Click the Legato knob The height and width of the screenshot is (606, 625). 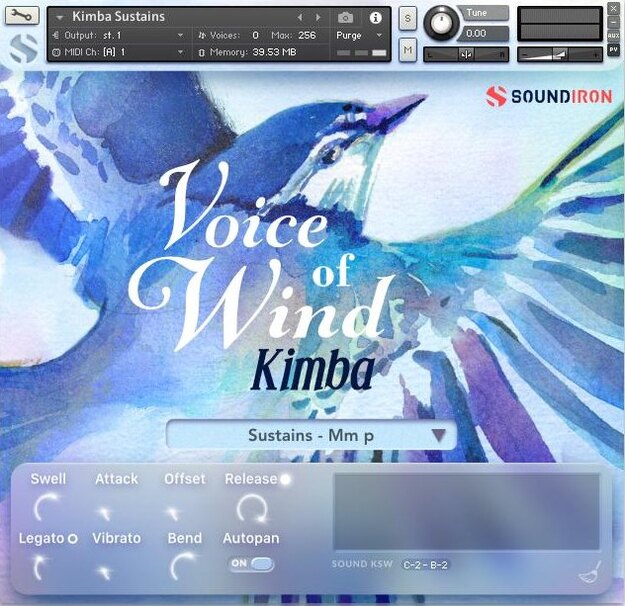pos(41,568)
